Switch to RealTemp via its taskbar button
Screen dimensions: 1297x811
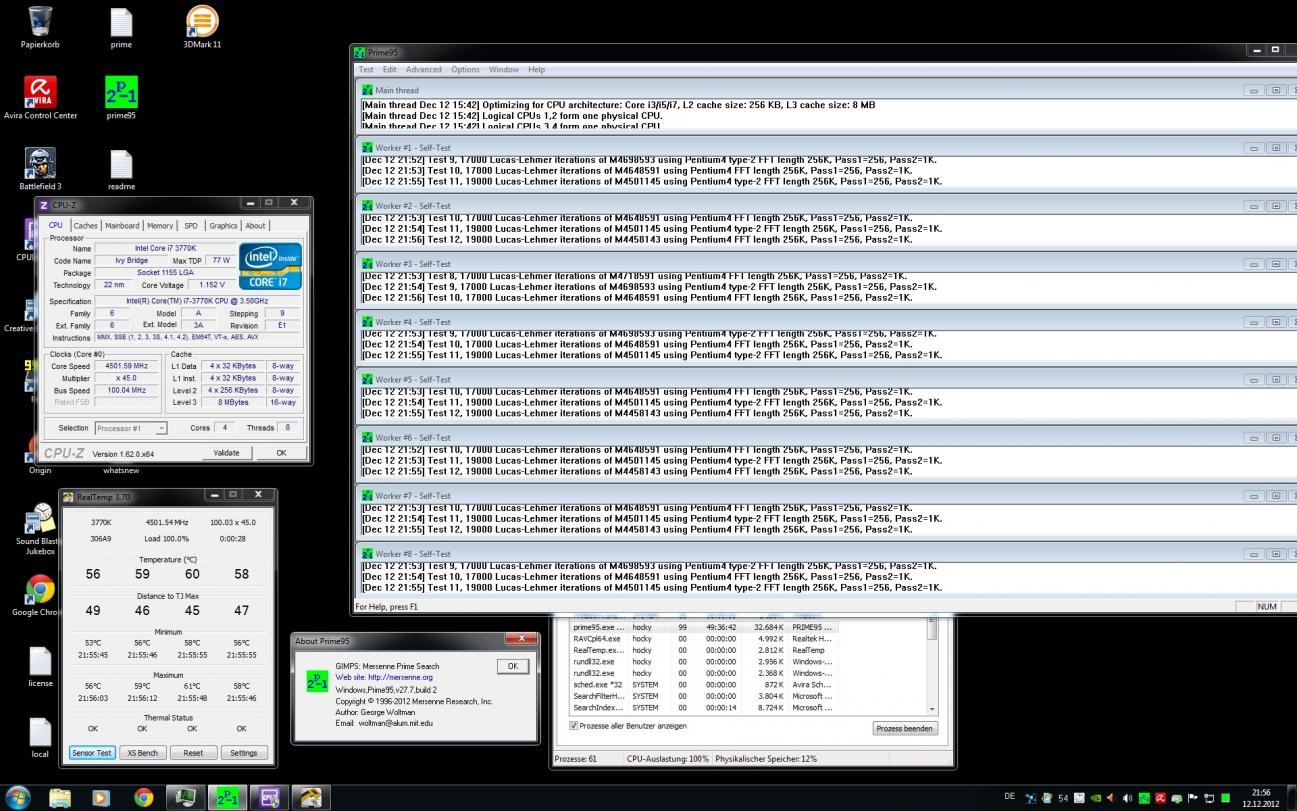311,797
